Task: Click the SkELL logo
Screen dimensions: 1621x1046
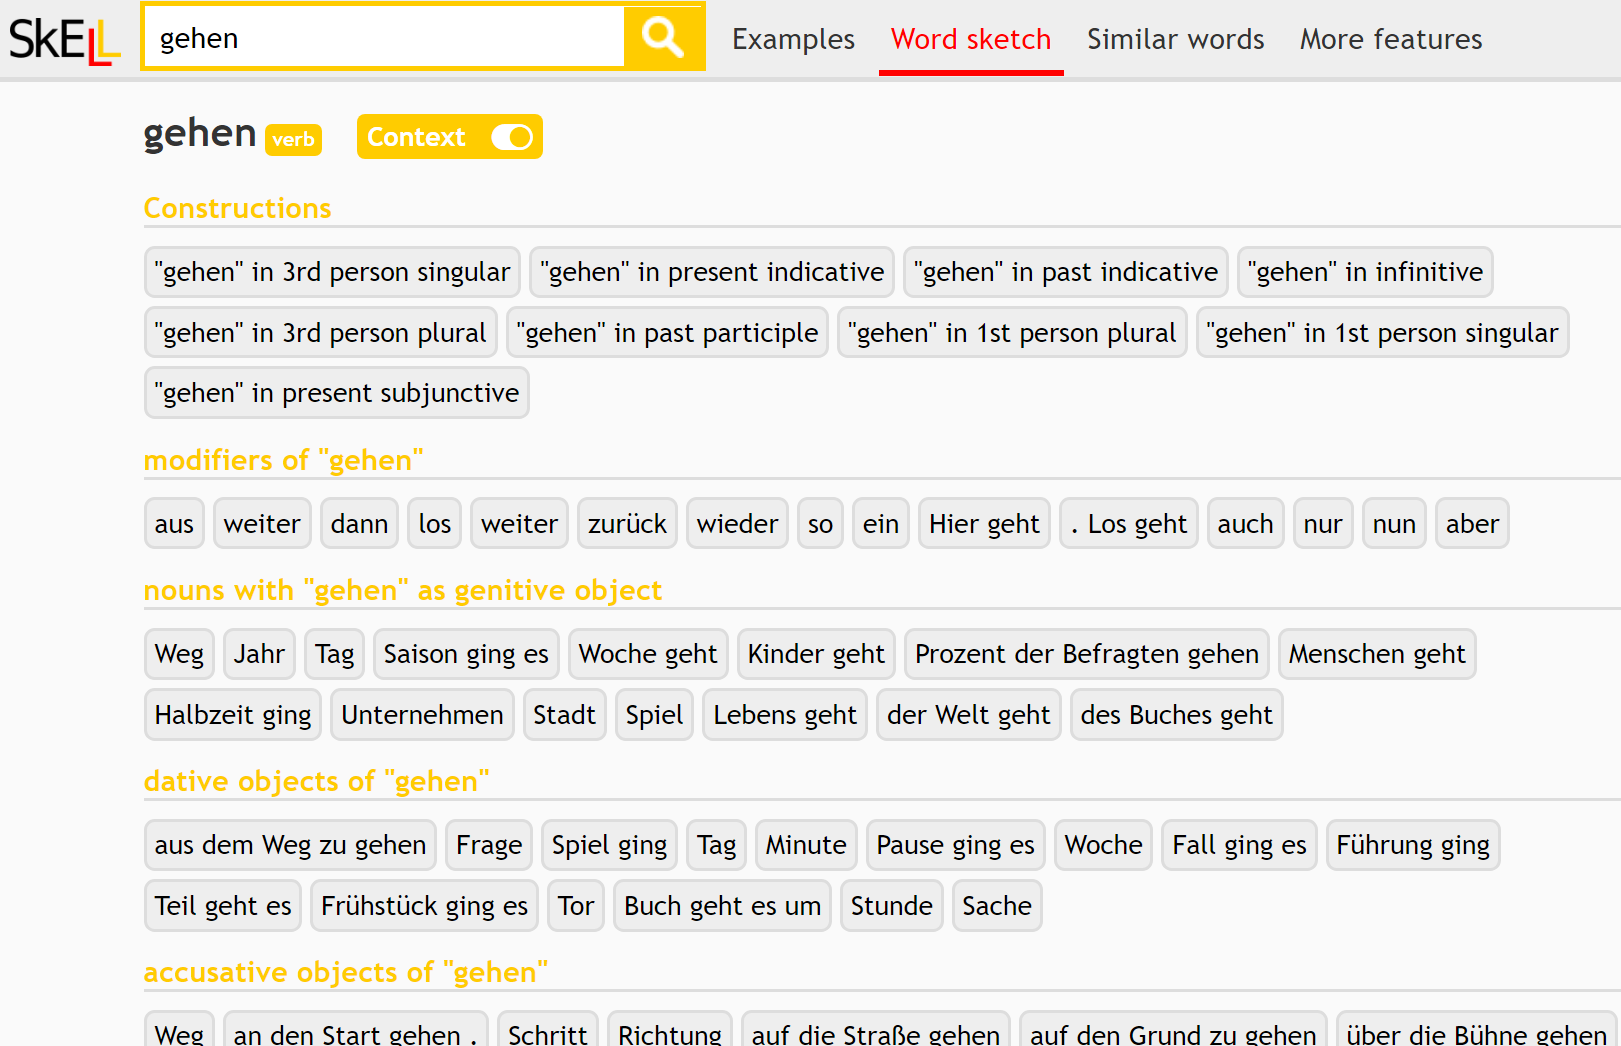Action: point(64,40)
